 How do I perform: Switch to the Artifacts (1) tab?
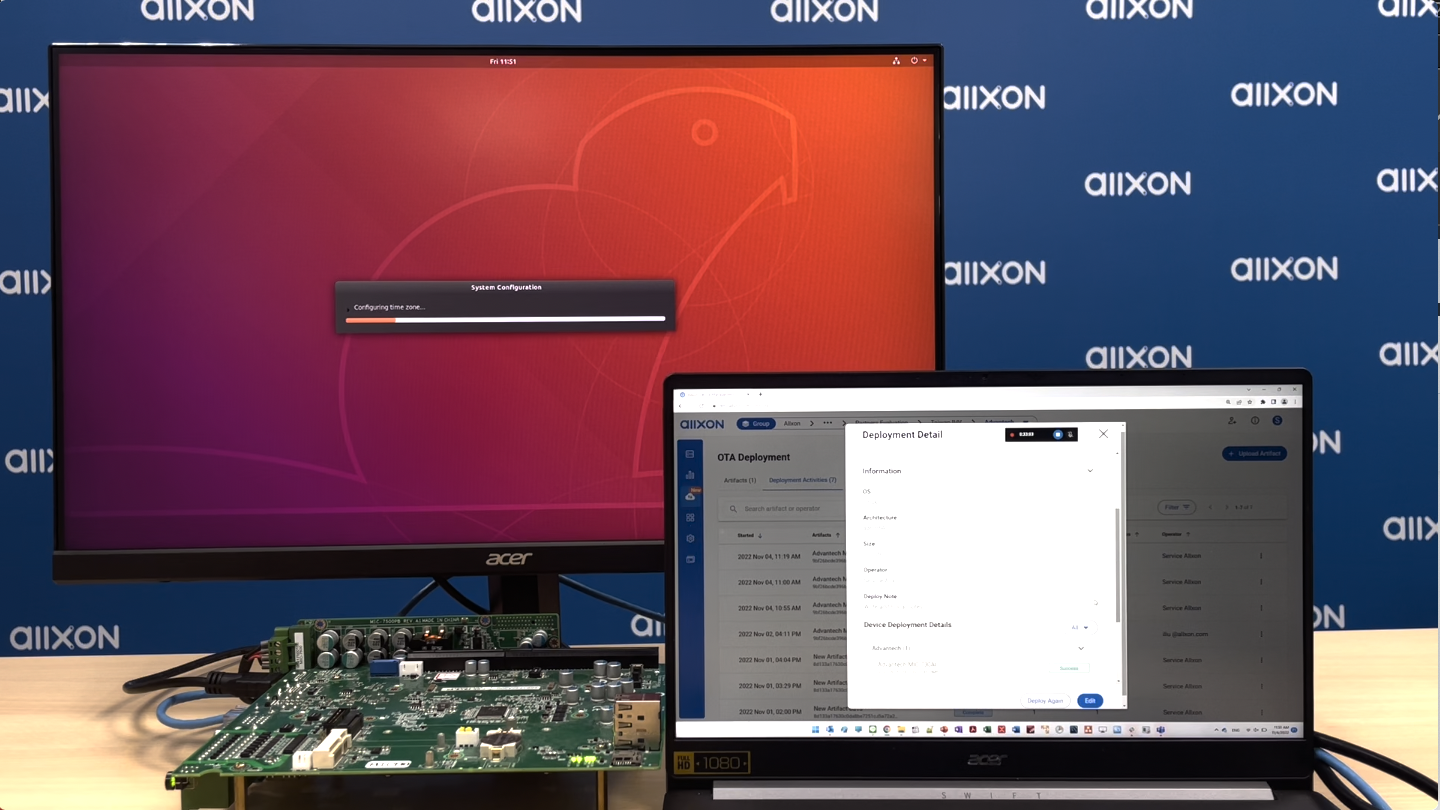(x=739, y=480)
